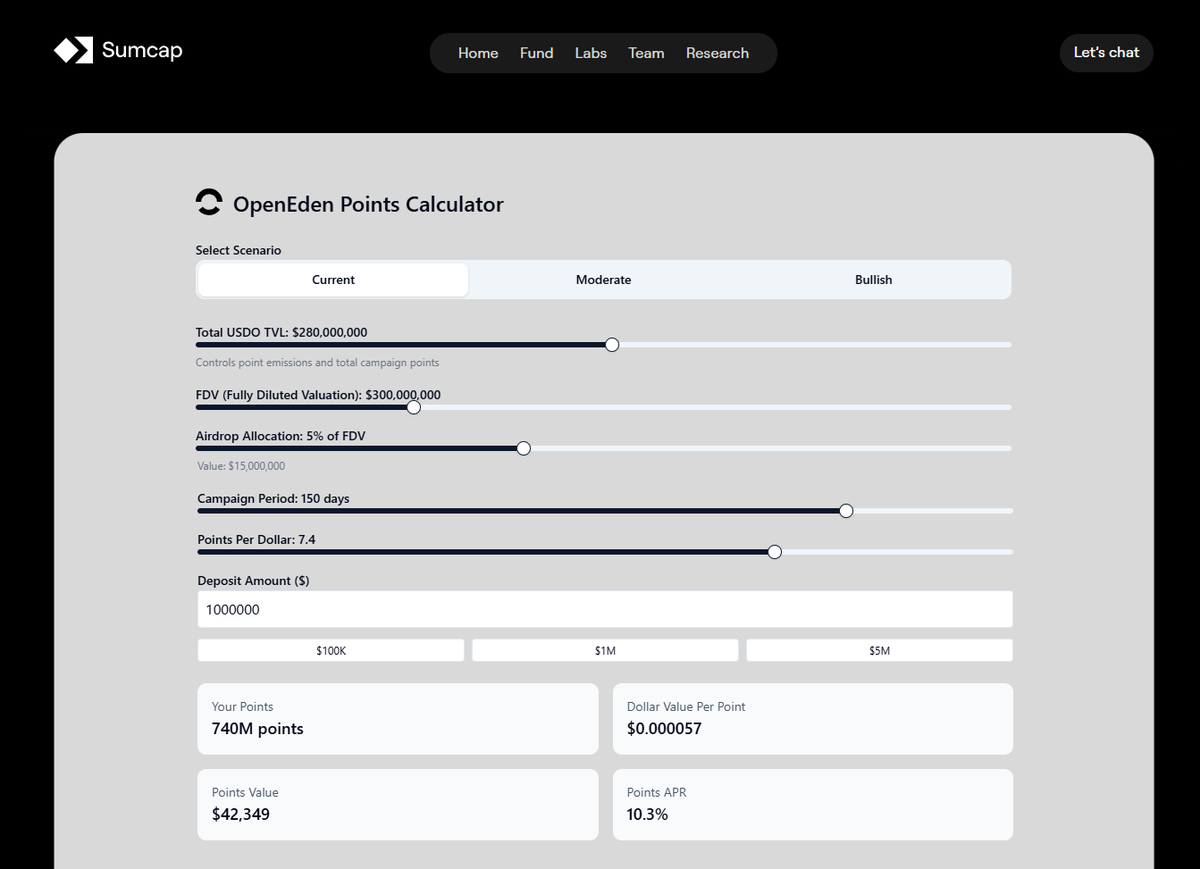This screenshot has width=1200, height=869.
Task: Click 'Controls point emissions and total campaign points'
Action: coord(317,363)
